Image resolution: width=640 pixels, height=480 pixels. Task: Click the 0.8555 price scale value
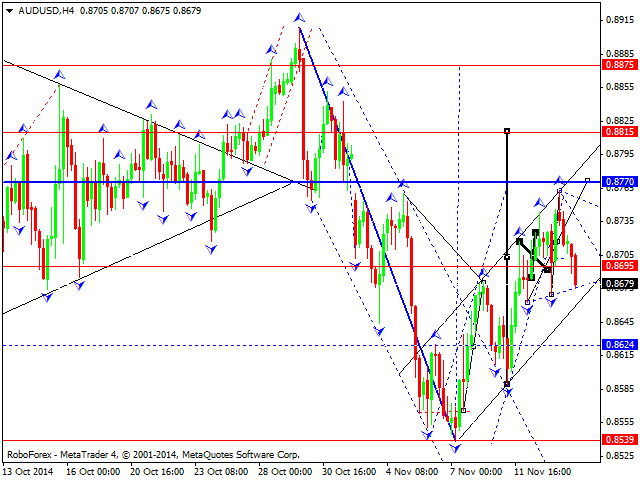620,422
